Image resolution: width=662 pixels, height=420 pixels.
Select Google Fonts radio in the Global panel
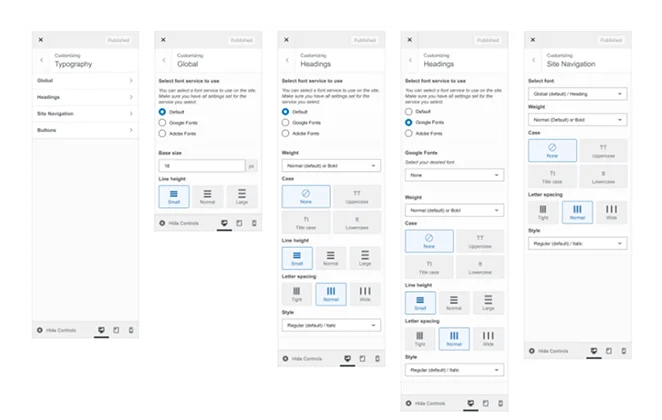click(x=162, y=121)
